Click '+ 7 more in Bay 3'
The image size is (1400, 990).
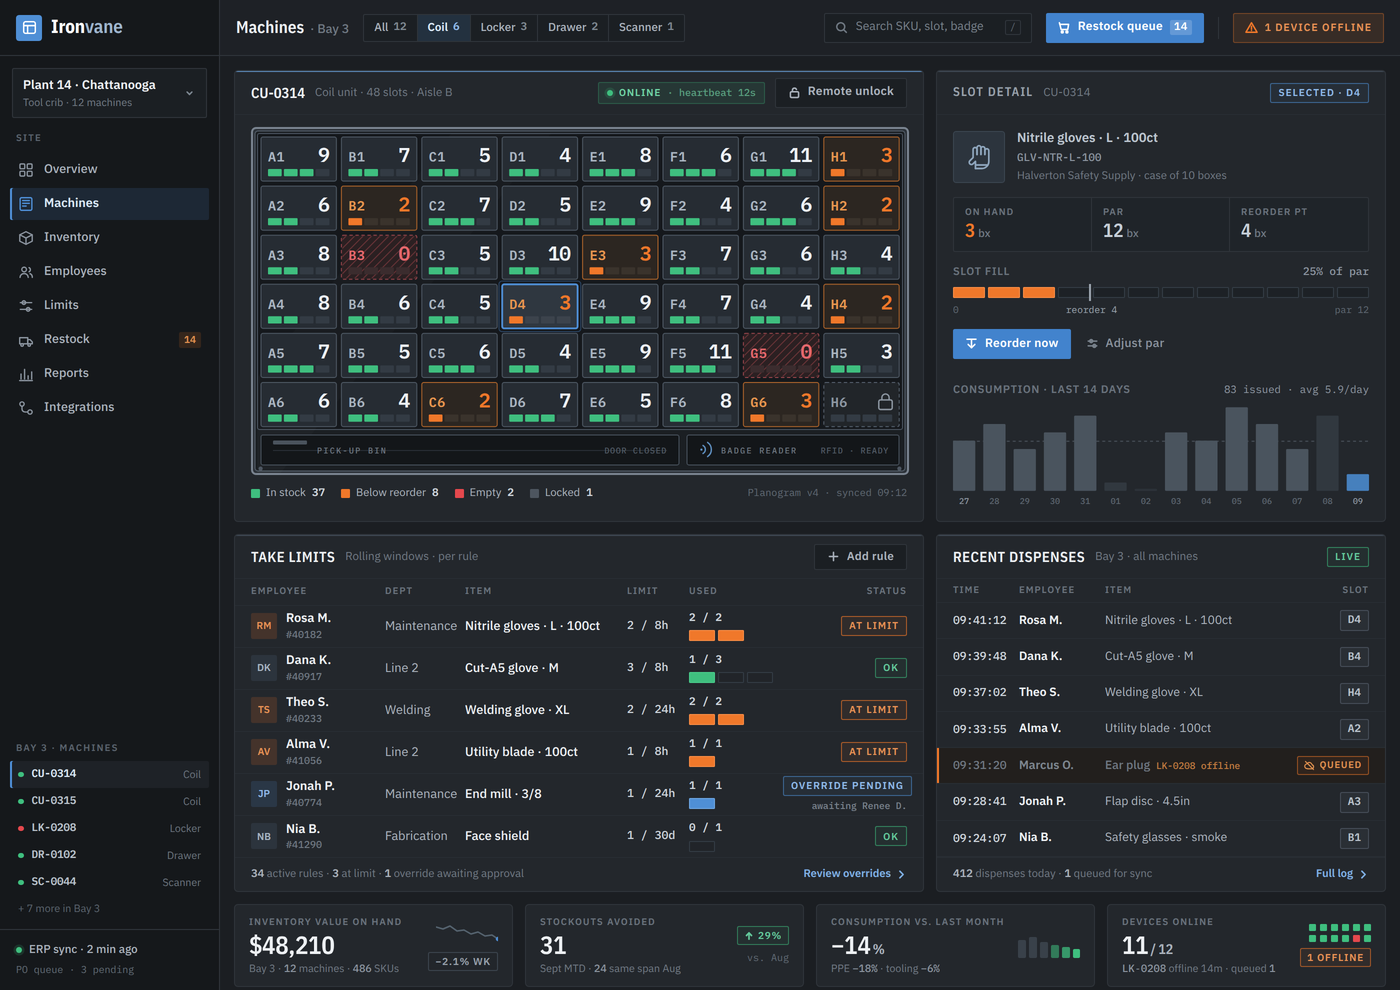[x=59, y=909]
